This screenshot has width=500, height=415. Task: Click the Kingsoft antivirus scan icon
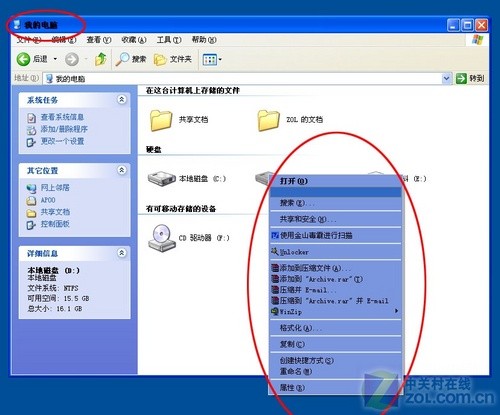pyautogui.click(x=275, y=235)
